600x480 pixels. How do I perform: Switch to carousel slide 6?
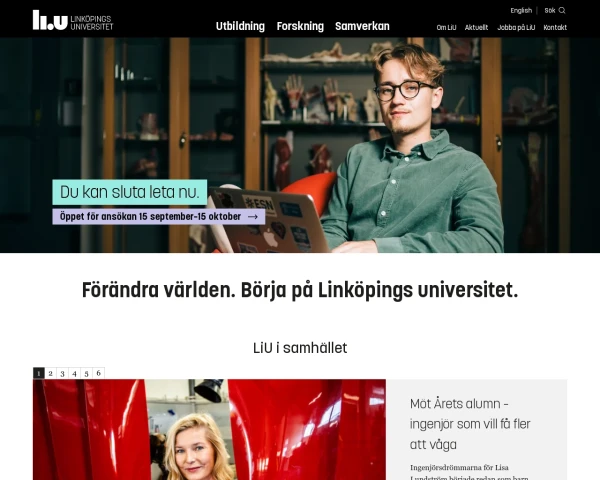coord(98,373)
